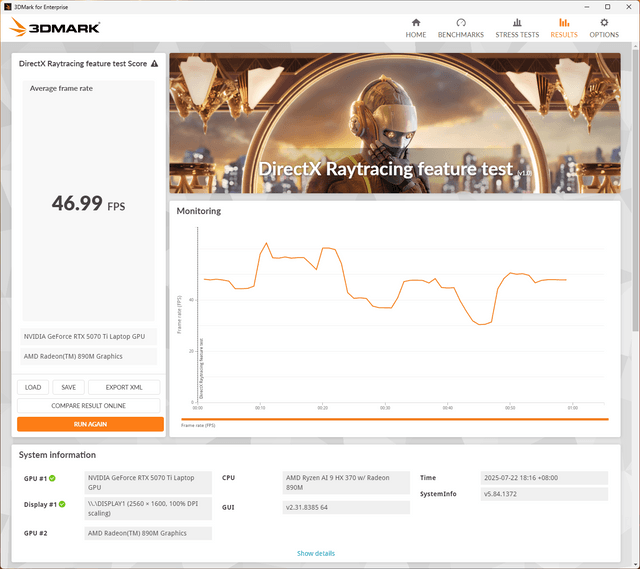Viewport: 640px width, 569px height.
Task: Click the CPU value AMD Ryzen AI 9
Action: (346, 482)
